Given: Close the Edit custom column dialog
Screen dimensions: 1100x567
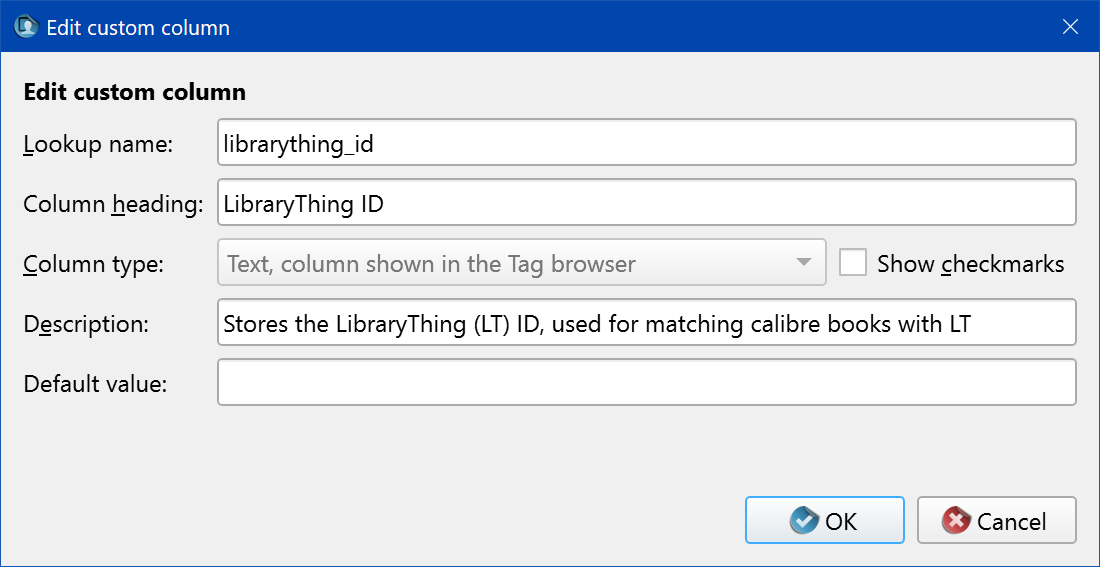Looking at the screenshot, I should tap(1070, 27).
